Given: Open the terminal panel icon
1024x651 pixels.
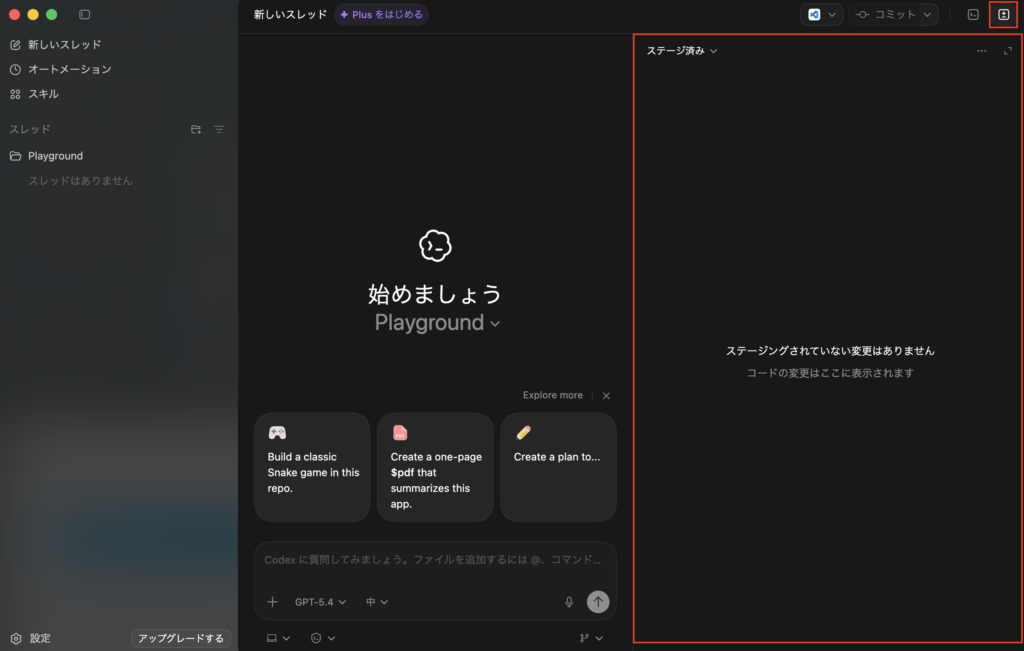Looking at the screenshot, I should click(972, 15).
